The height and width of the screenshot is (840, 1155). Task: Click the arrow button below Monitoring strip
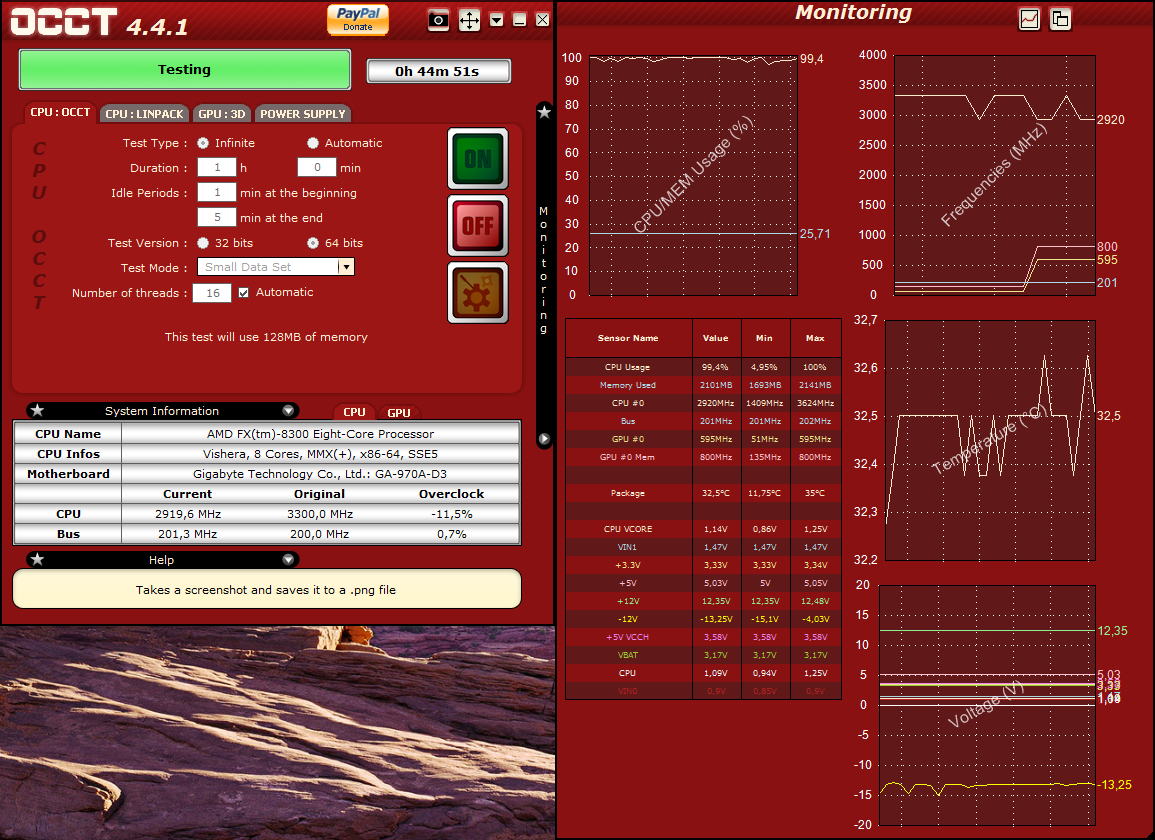pos(544,439)
